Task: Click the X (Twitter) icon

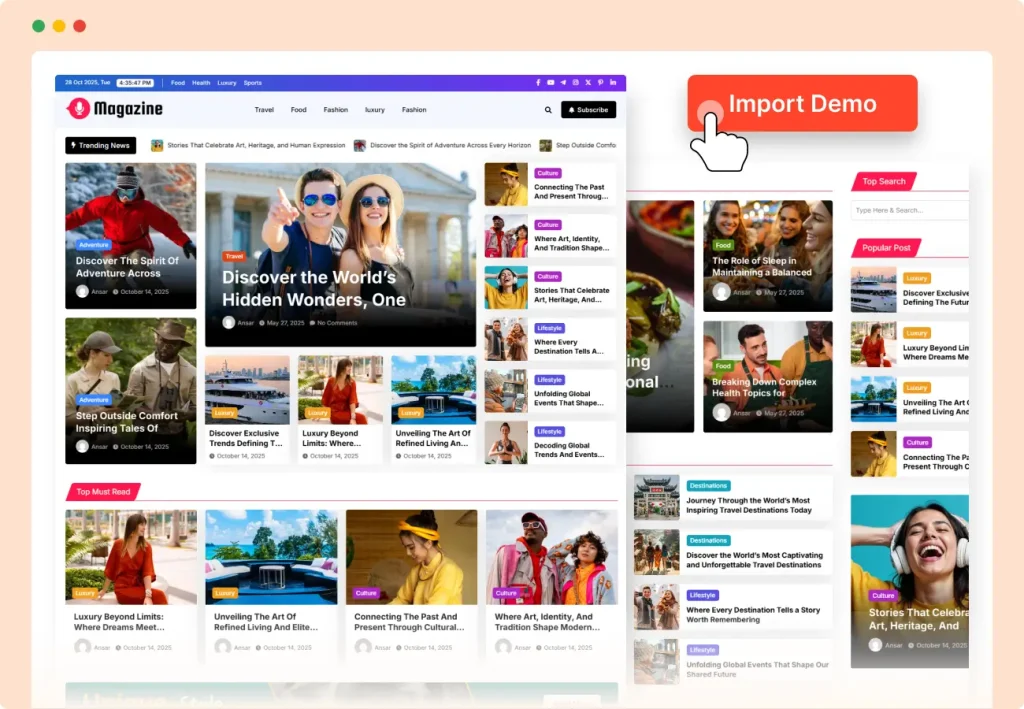Action: (588, 83)
